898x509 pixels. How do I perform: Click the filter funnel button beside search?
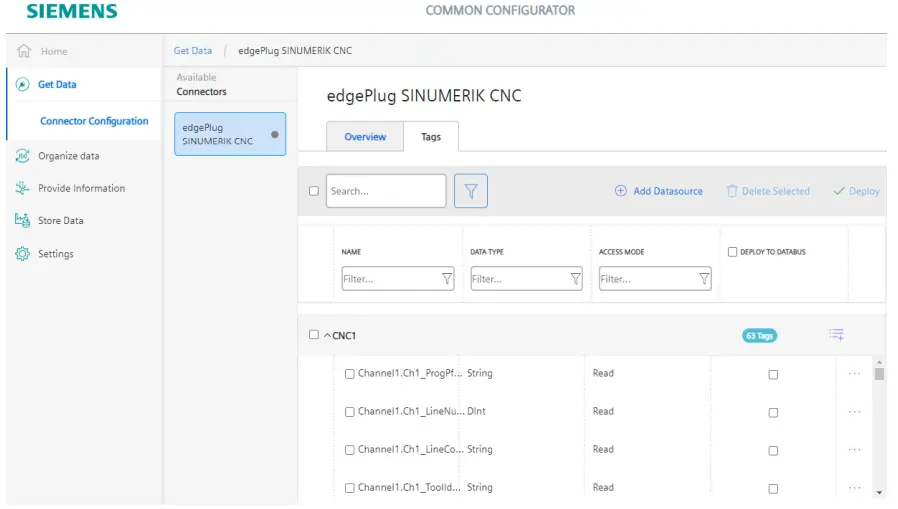(x=470, y=191)
